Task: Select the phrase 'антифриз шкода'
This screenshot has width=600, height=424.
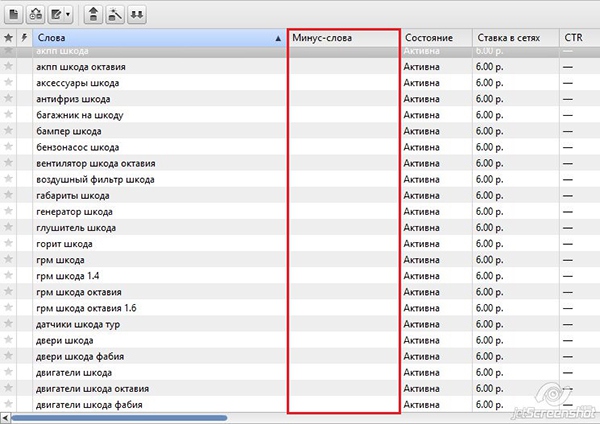Action: click(x=73, y=99)
